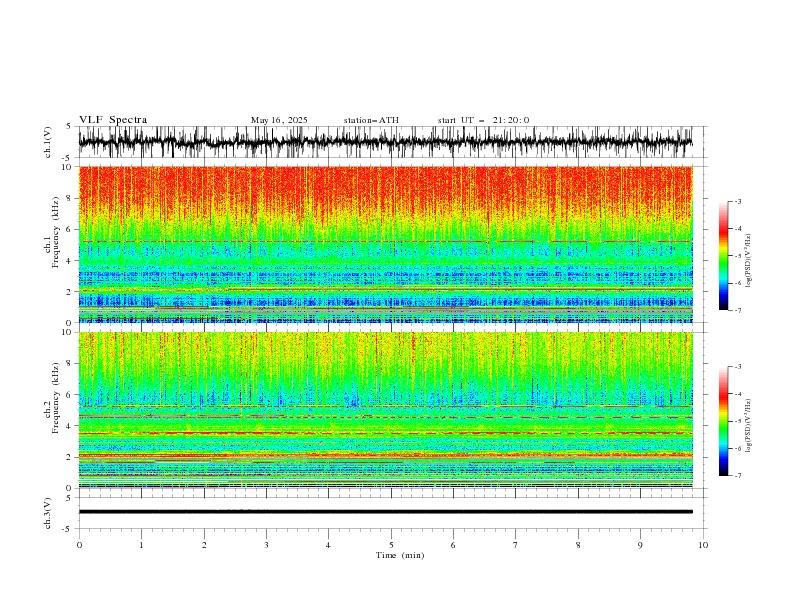Click the ch.1 spectrogram color scale bar
Screen dimensions: 792x612
point(723,255)
